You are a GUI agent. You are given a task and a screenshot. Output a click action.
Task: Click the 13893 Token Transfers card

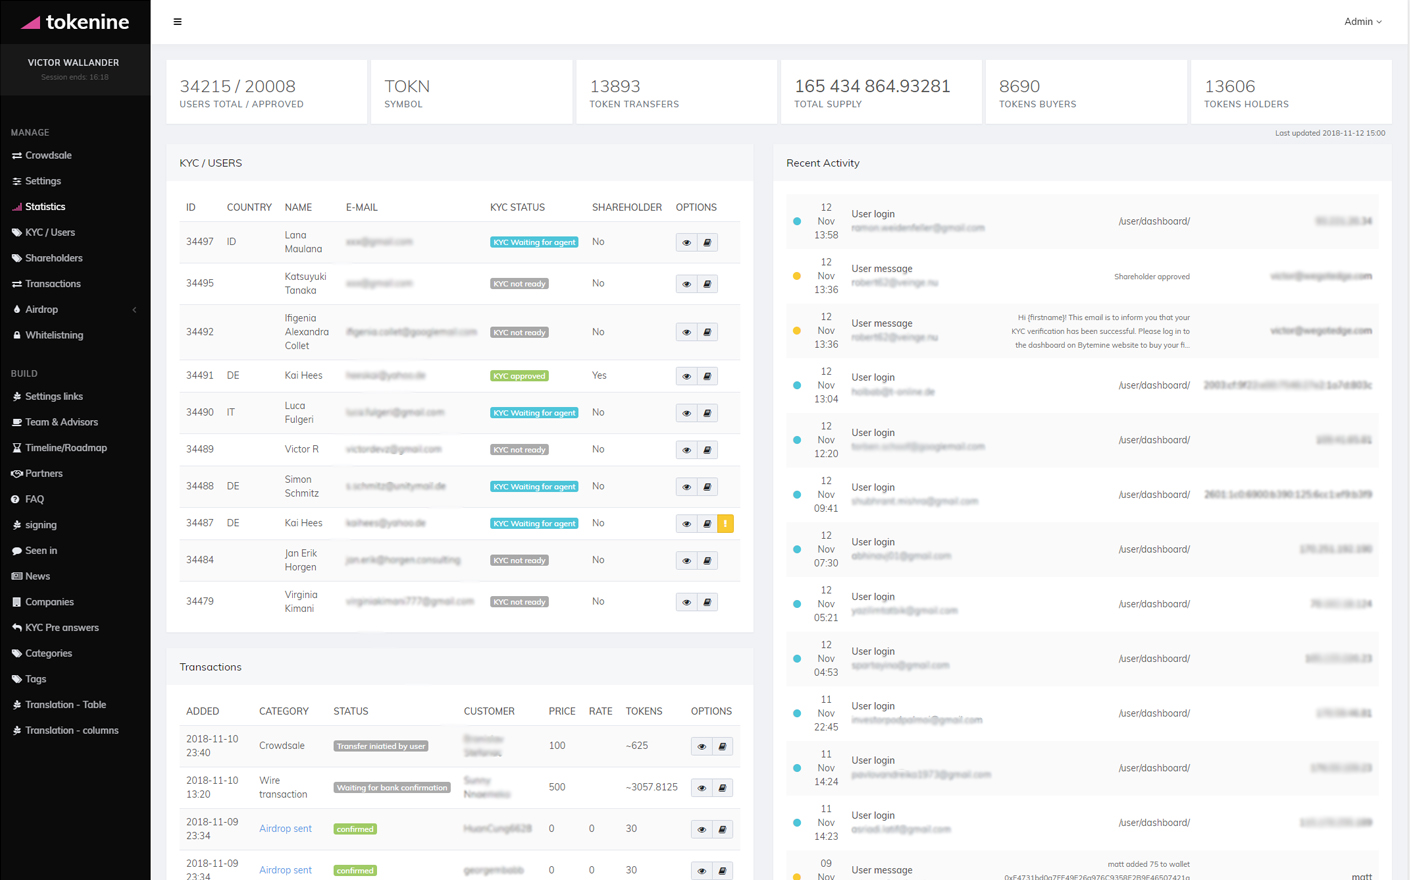[676, 92]
